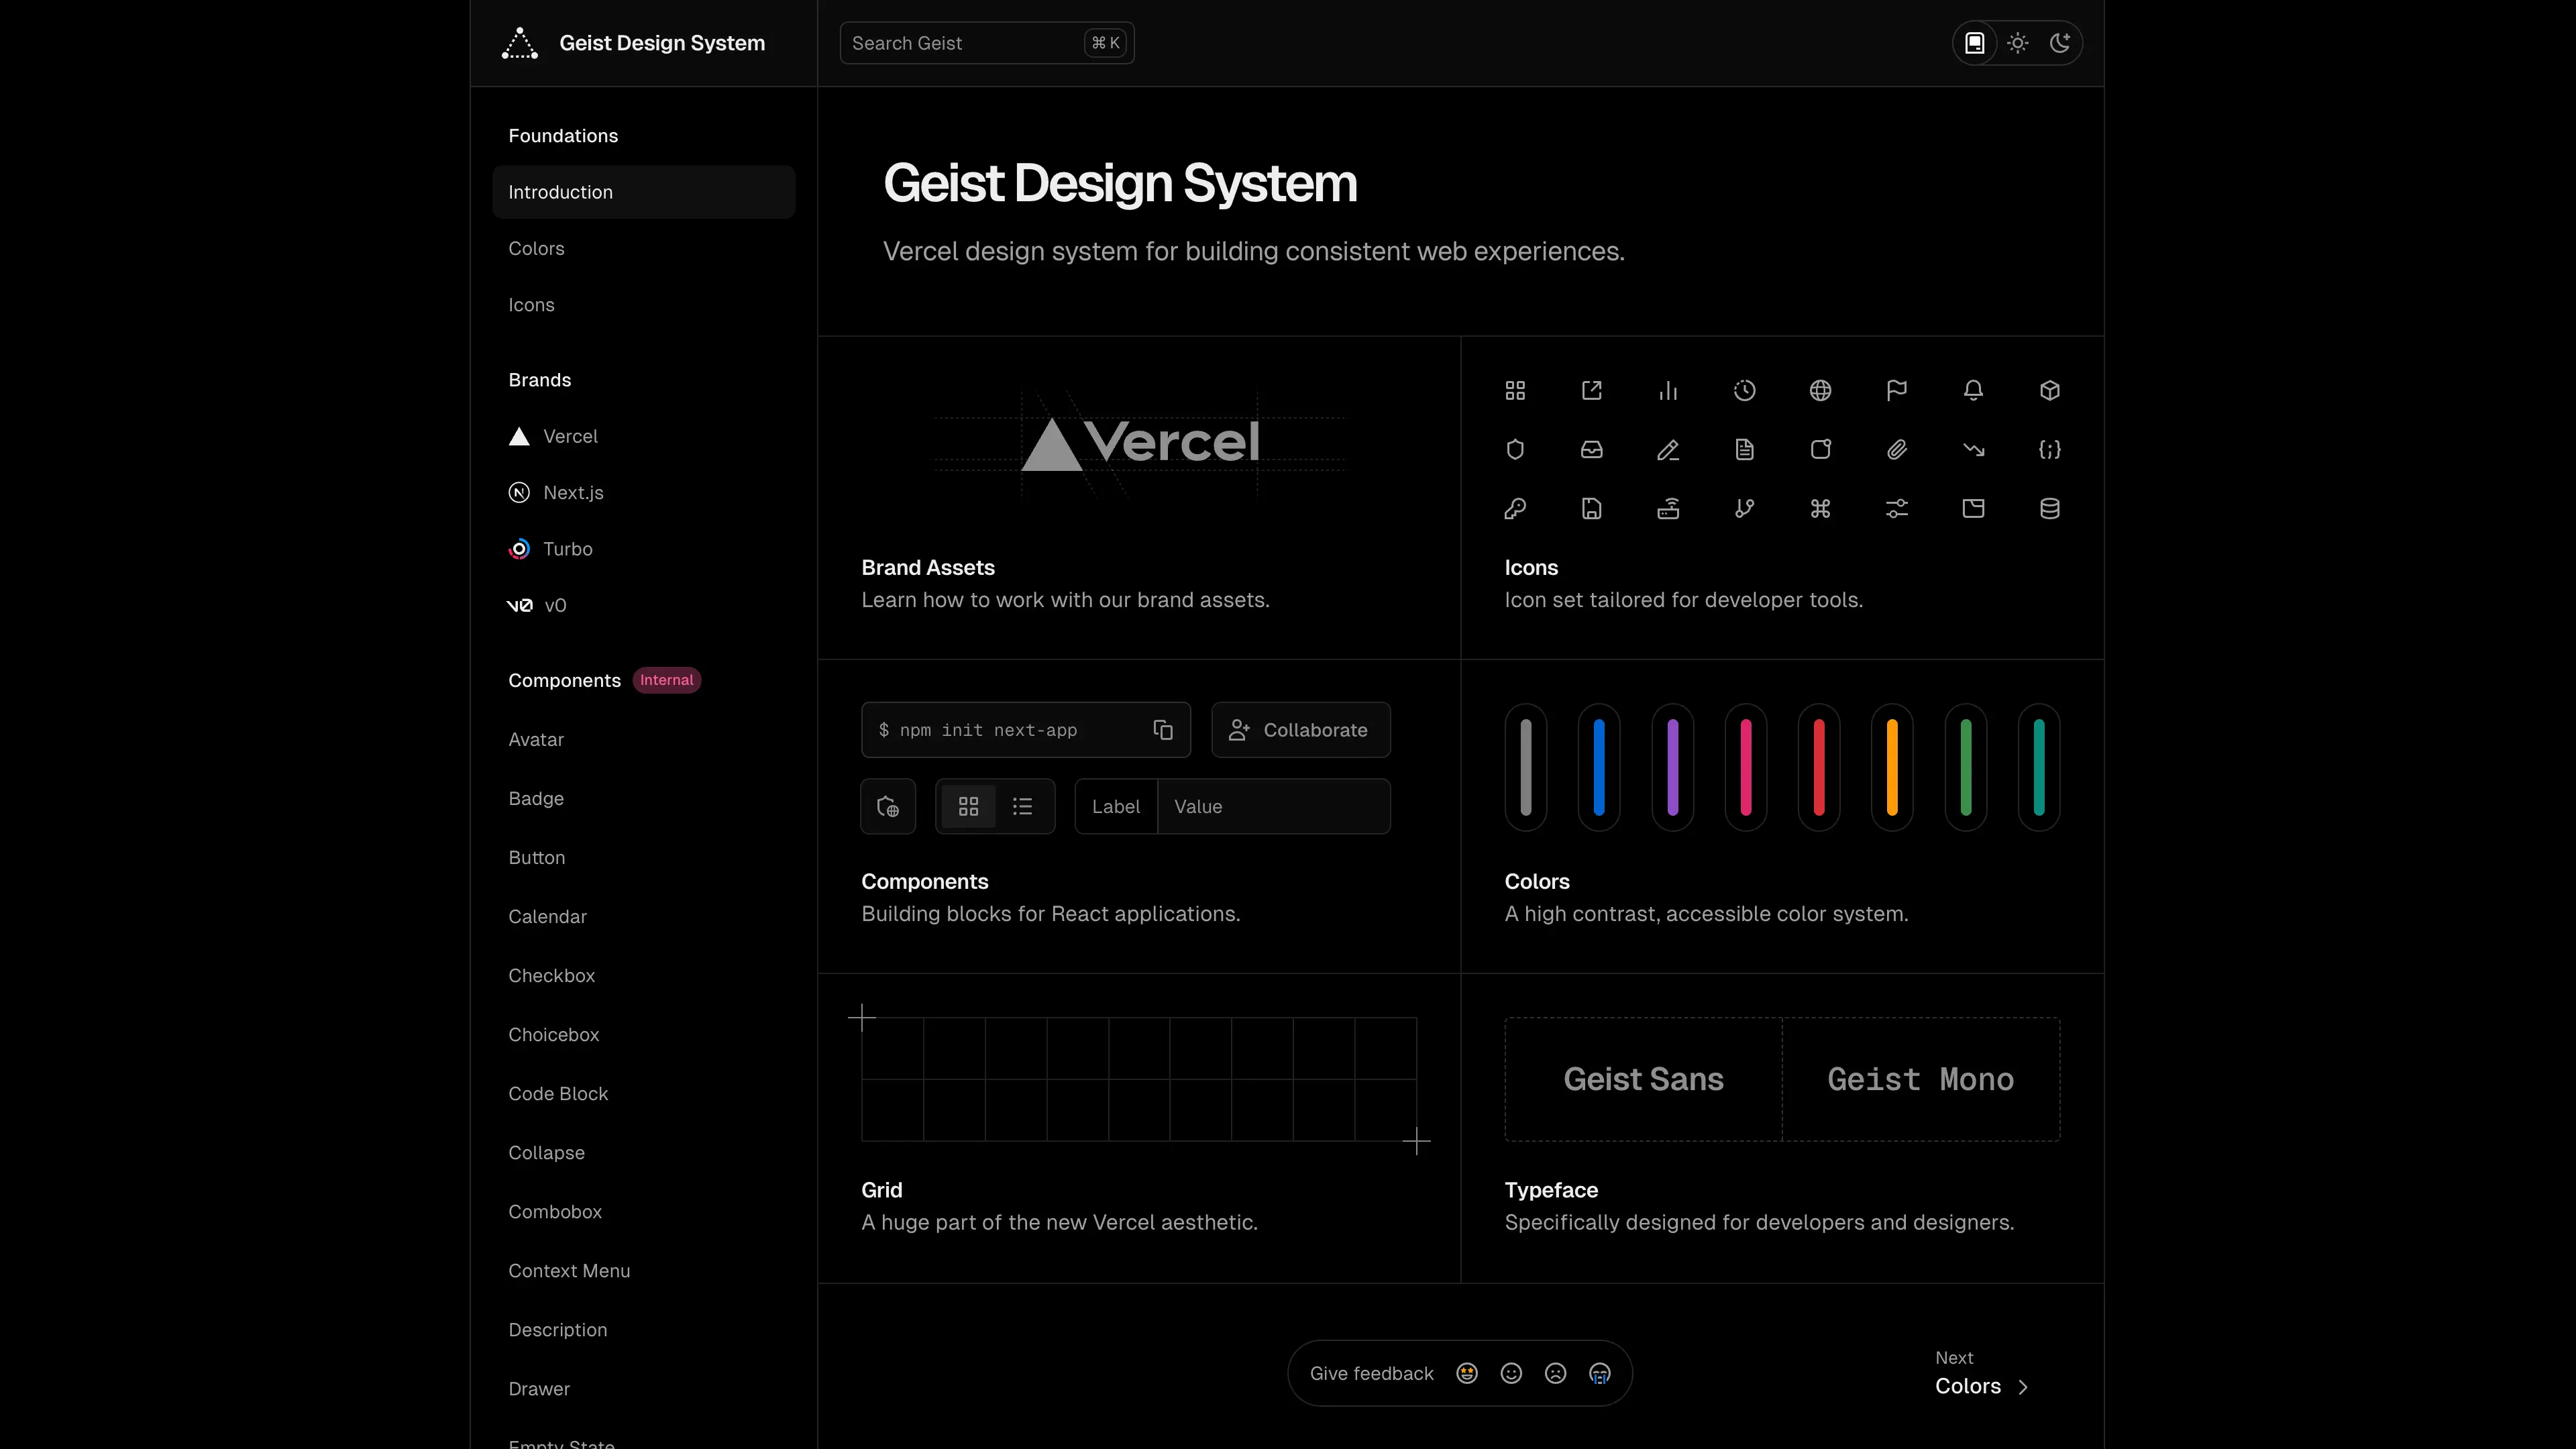Open the Context Menu component page
Viewport: 2576px width, 1449px height.
[569, 1270]
